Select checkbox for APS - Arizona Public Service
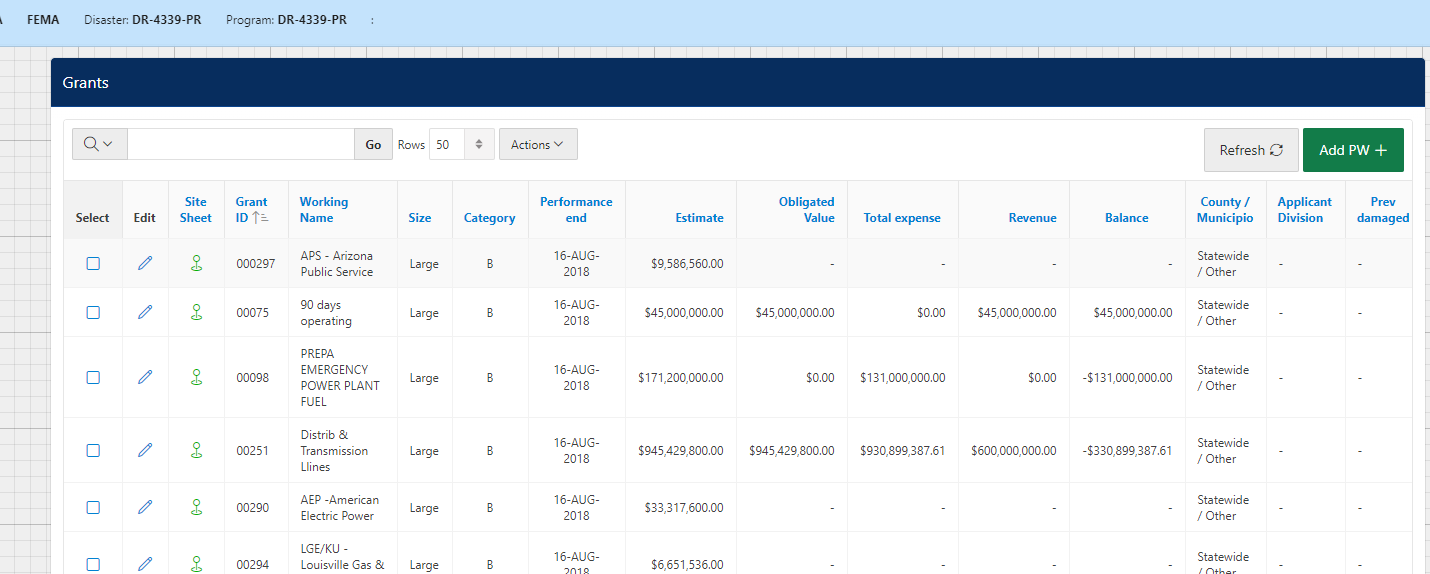The width and height of the screenshot is (1430, 574). coord(93,263)
